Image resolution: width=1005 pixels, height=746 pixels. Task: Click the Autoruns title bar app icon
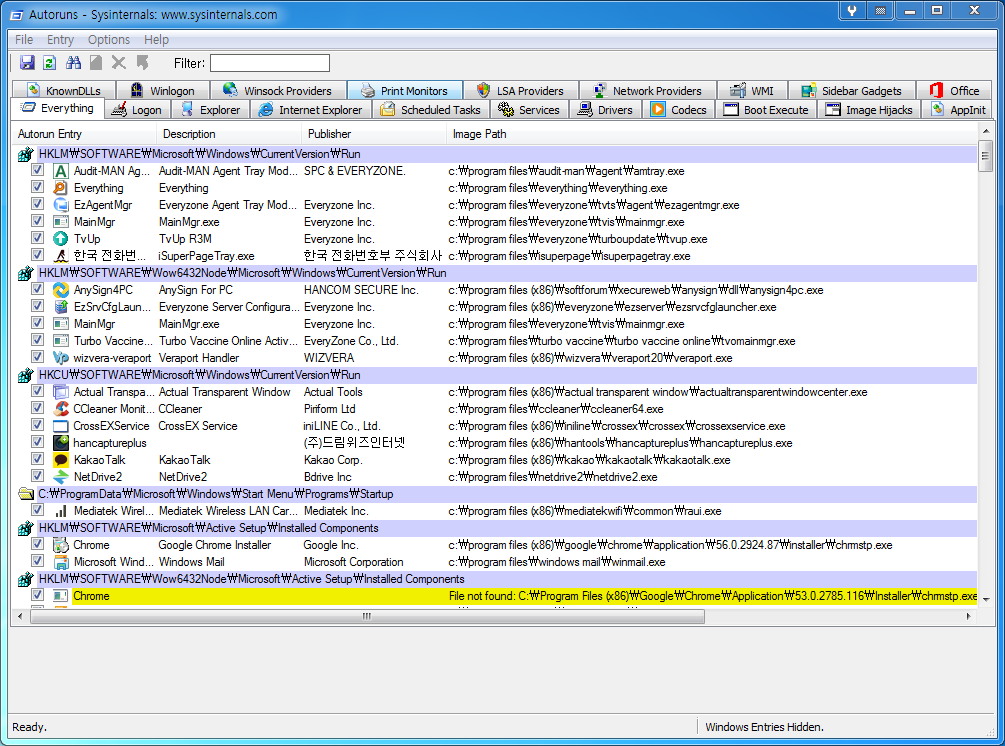point(16,14)
